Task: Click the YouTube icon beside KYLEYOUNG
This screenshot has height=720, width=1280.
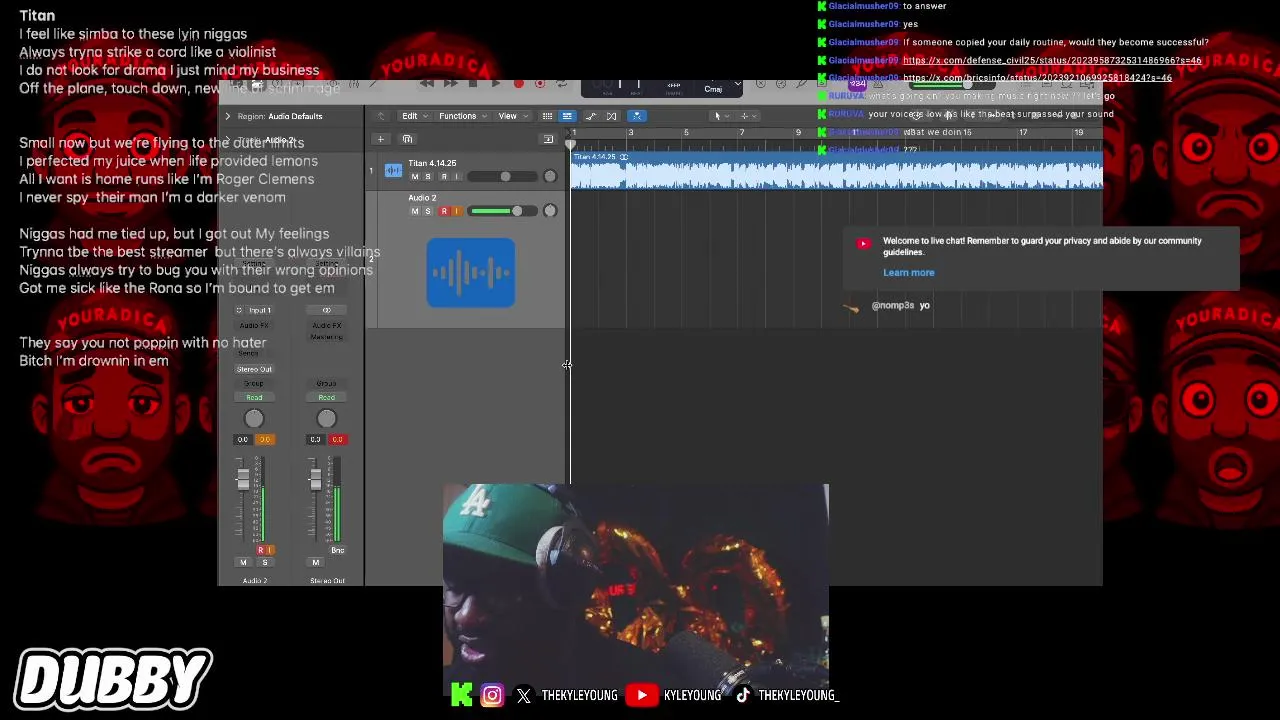Action: pyautogui.click(x=641, y=695)
